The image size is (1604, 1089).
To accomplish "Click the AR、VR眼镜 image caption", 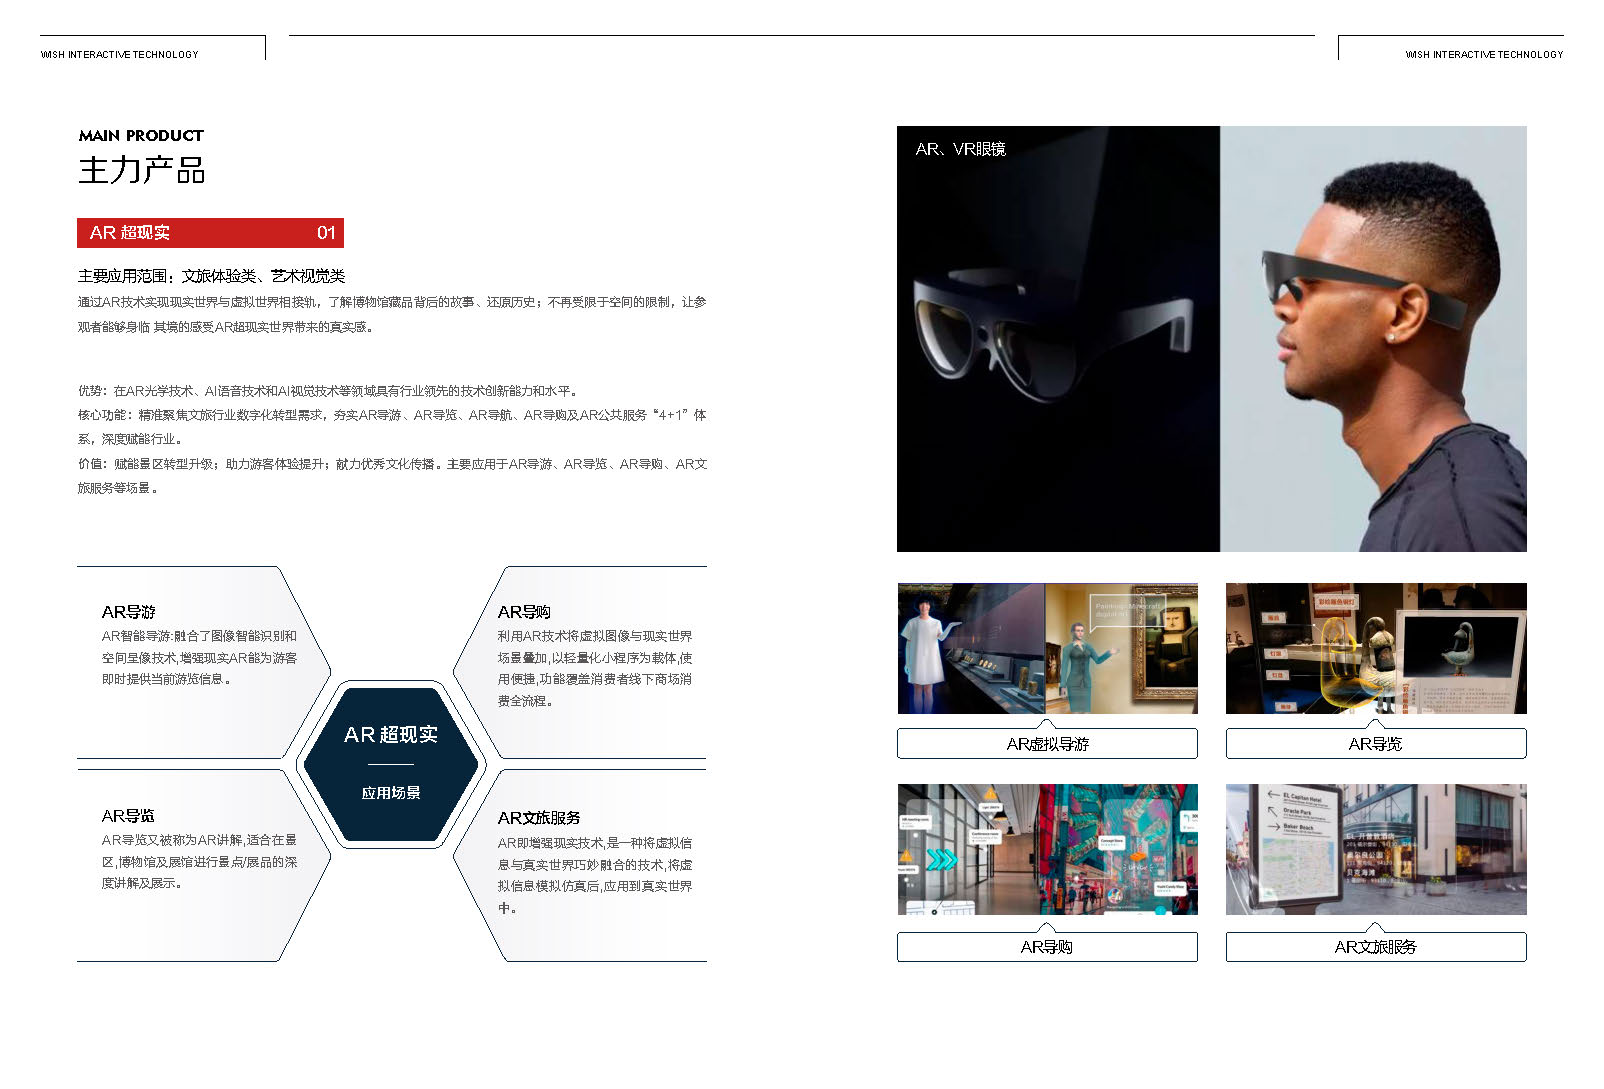I will (960, 149).
